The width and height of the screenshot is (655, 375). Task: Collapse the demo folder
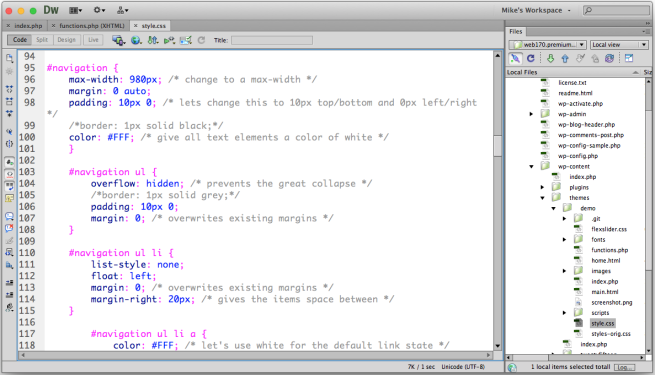tap(553, 208)
